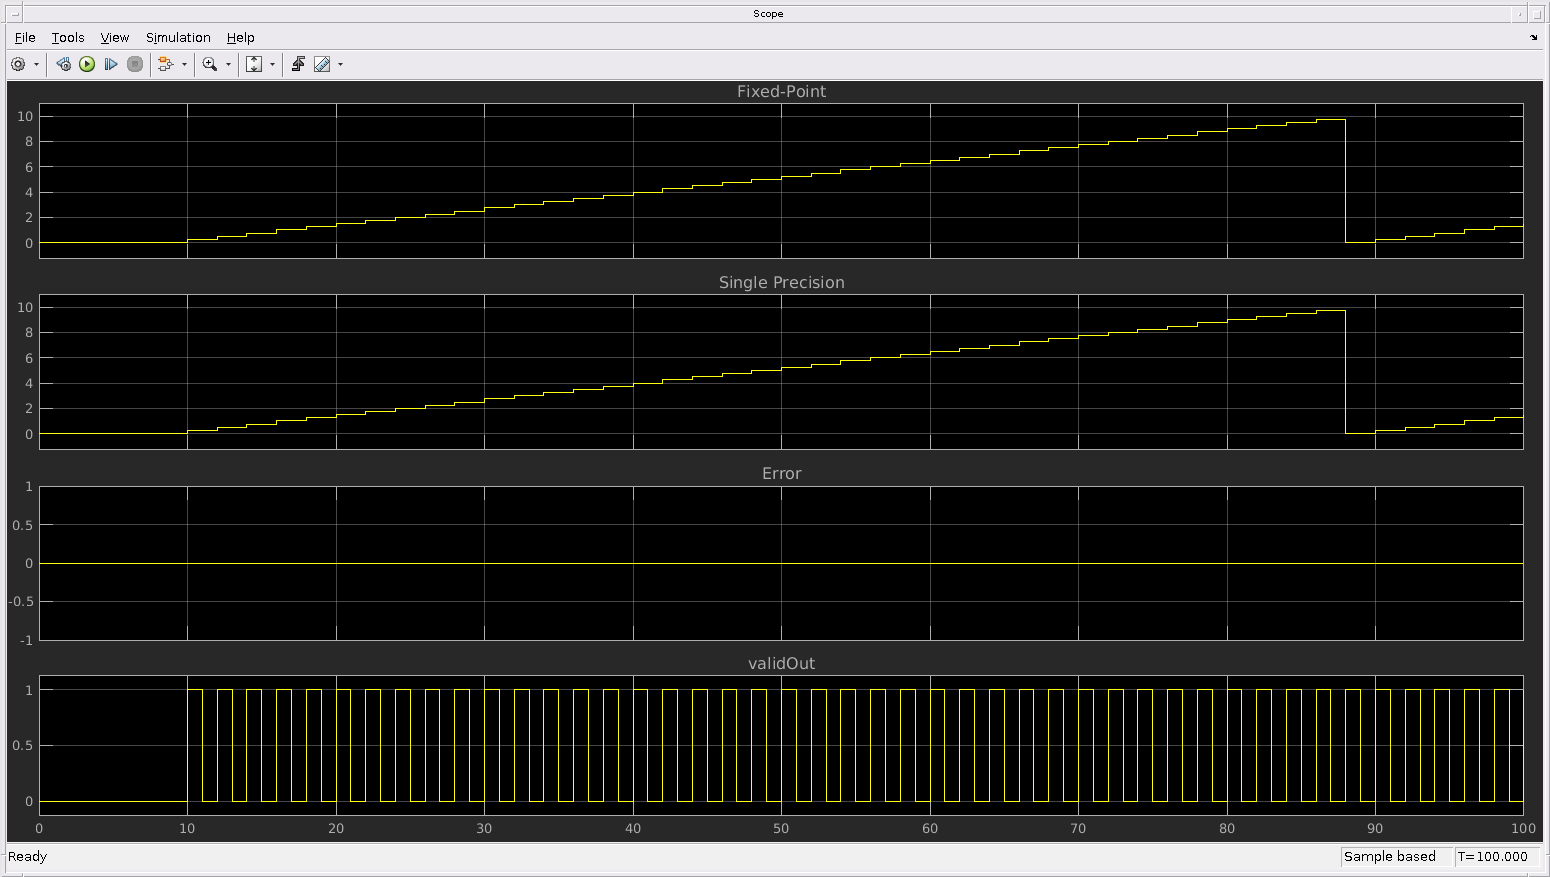1550x877 pixels.
Task: Click the Fixed-Point plot title
Action: 781,91
